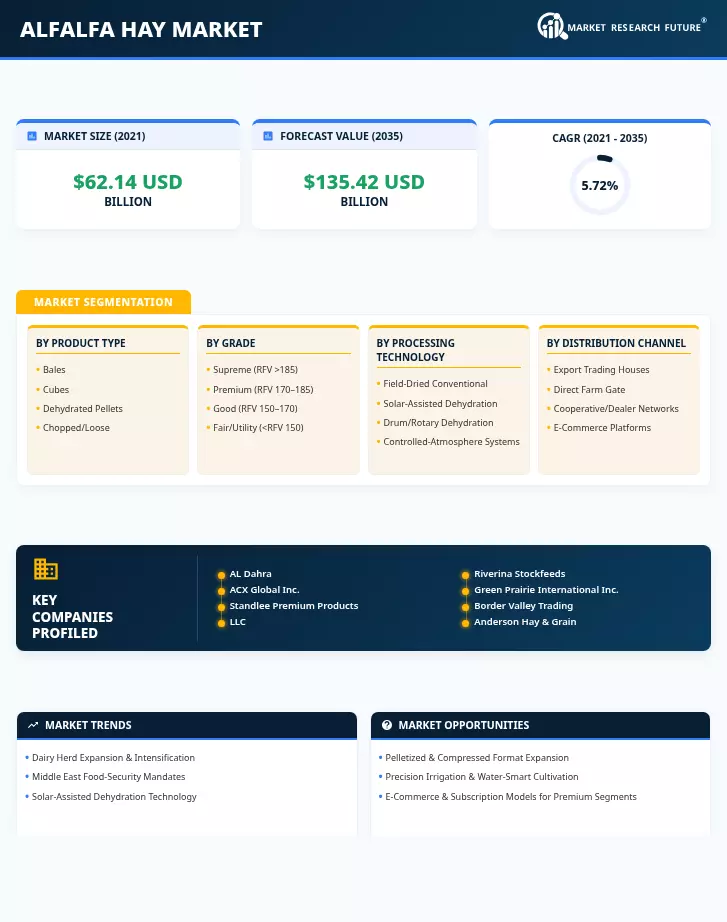Select the By Distribution Channel heading
The image size is (727, 922).
pos(616,343)
